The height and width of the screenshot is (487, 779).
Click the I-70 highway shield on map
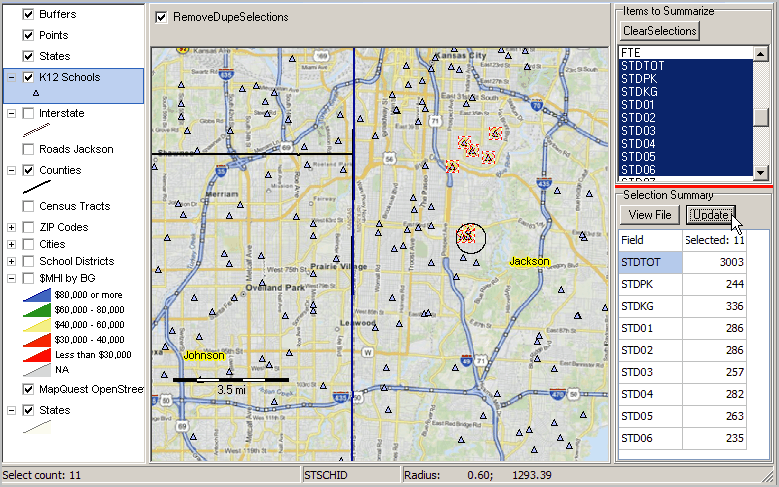pyautogui.click(x=536, y=105)
